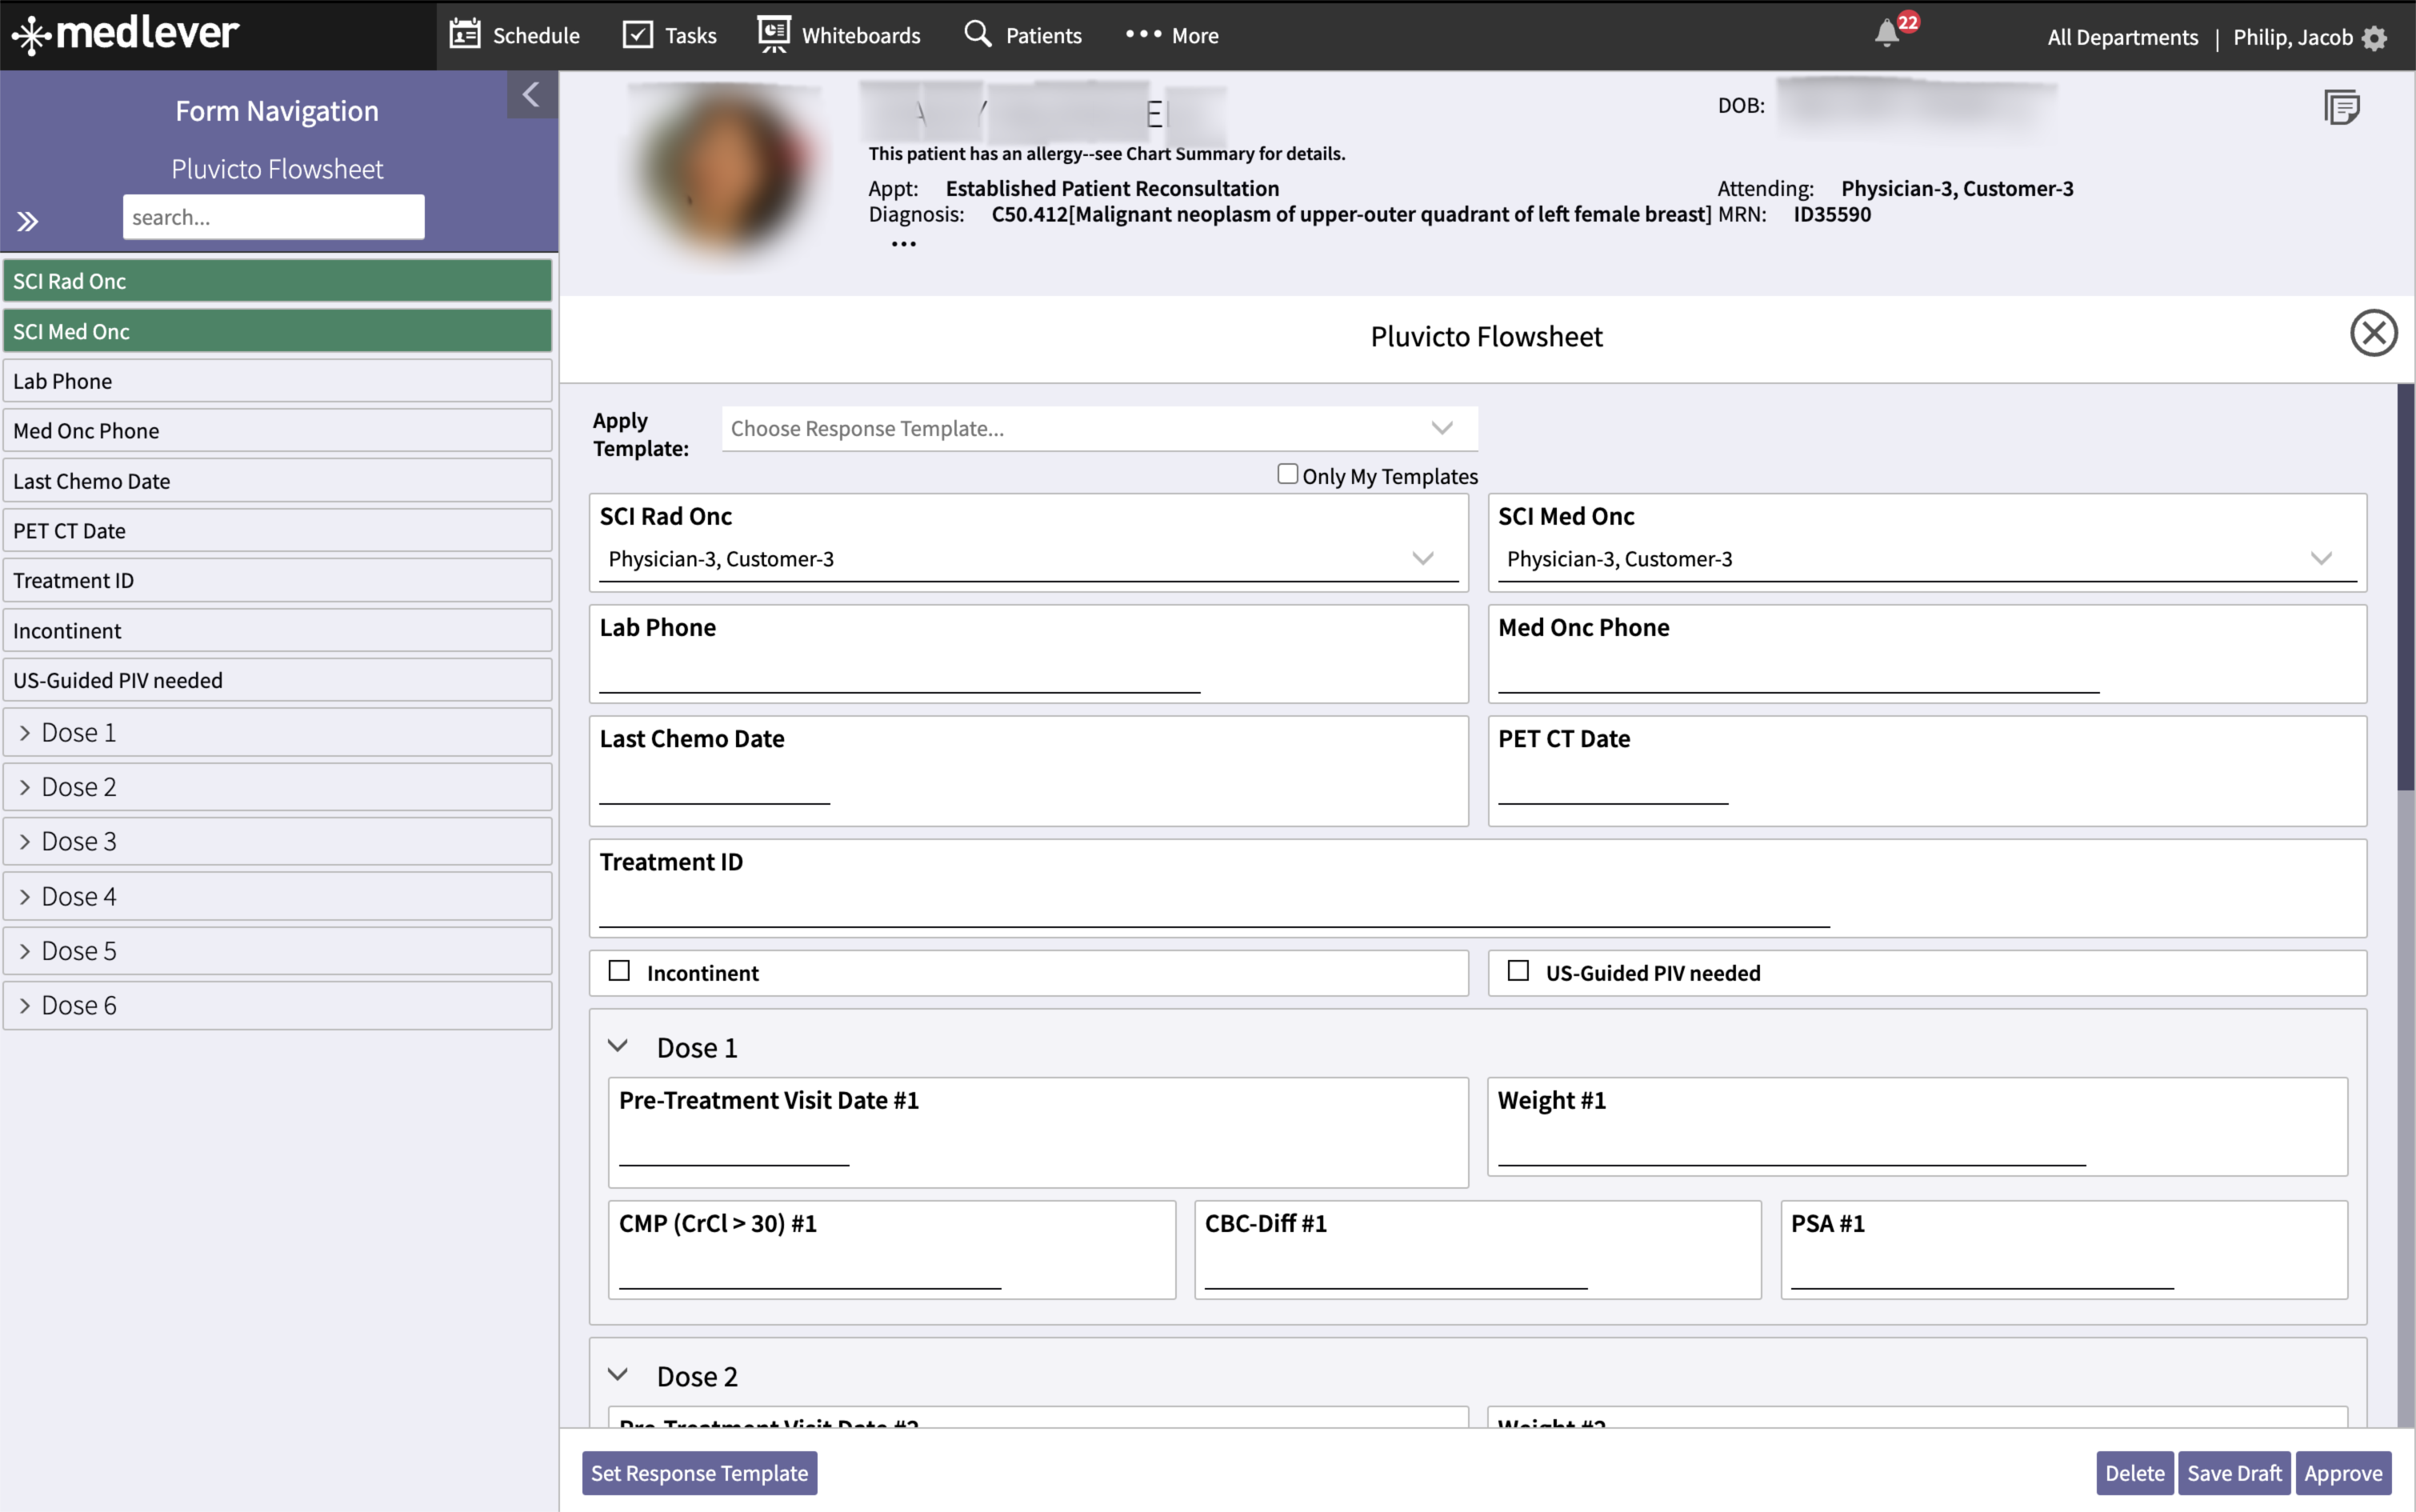
Task: Toggle the Only My Templates checkbox
Action: pos(1288,474)
